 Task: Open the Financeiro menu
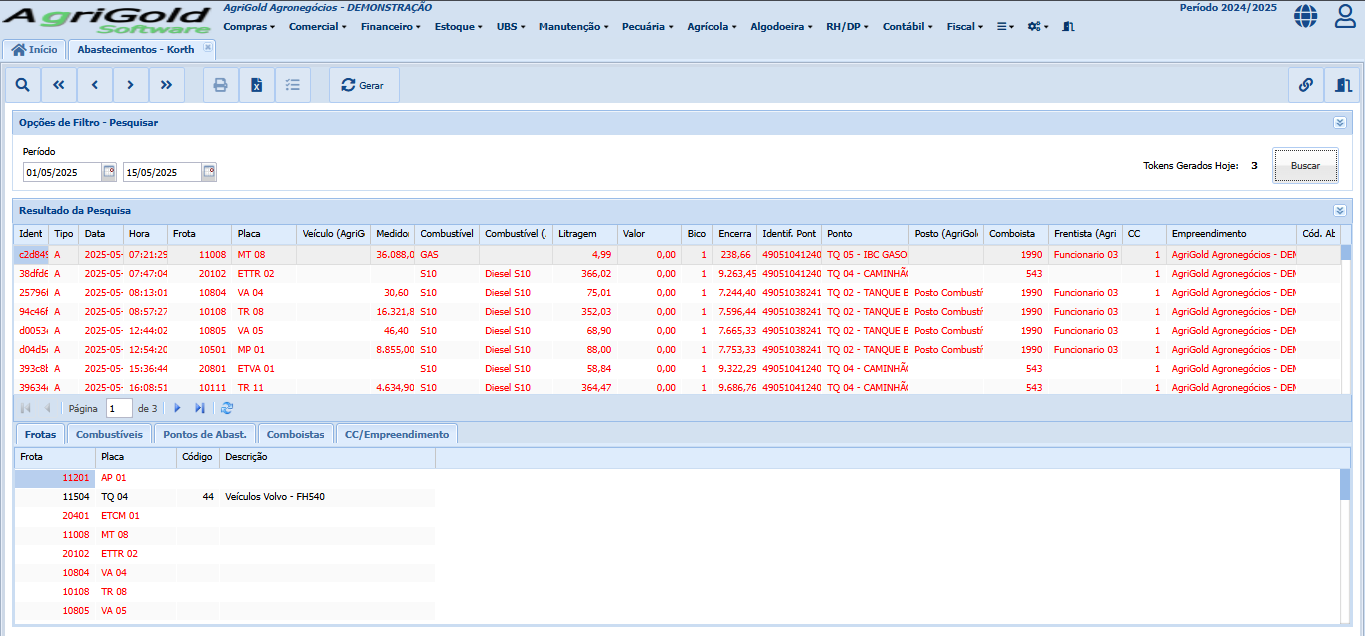(x=390, y=27)
